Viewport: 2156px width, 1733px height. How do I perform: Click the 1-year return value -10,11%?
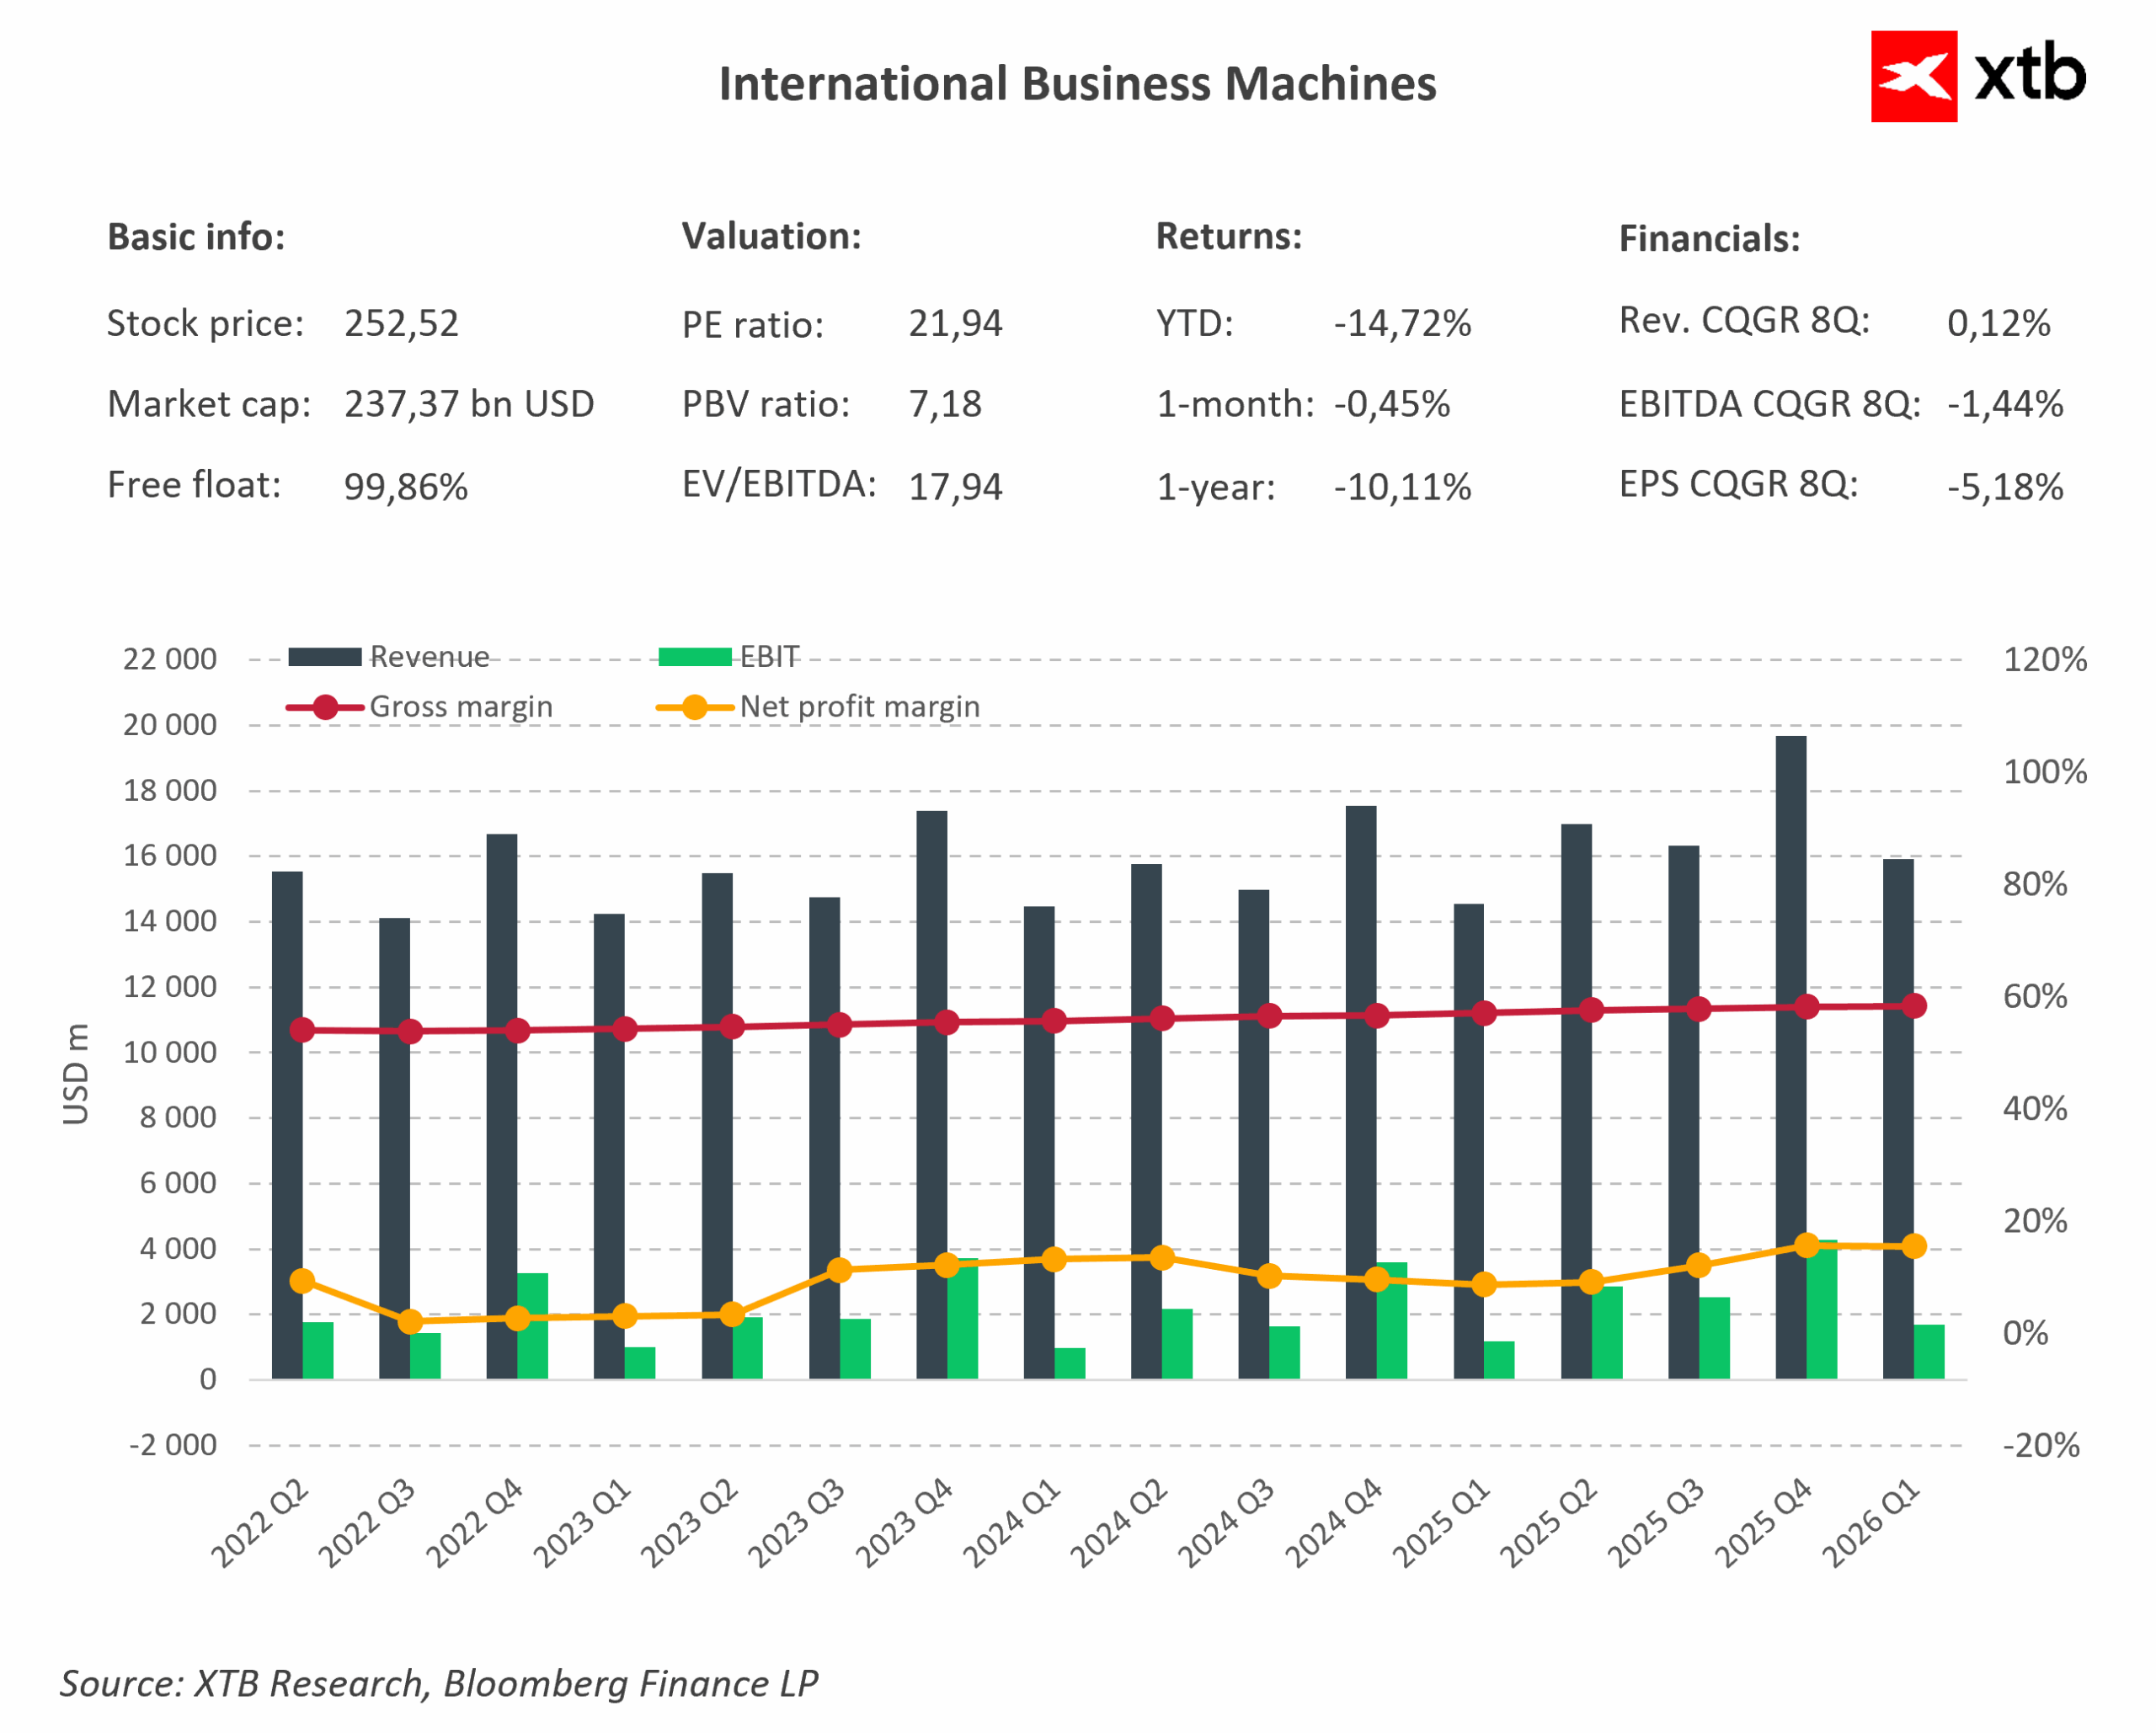point(1402,487)
